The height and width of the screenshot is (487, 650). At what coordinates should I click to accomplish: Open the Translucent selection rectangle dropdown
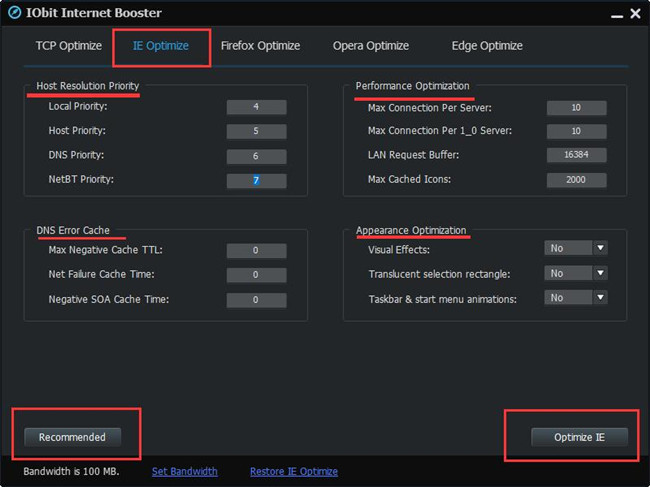(x=576, y=273)
